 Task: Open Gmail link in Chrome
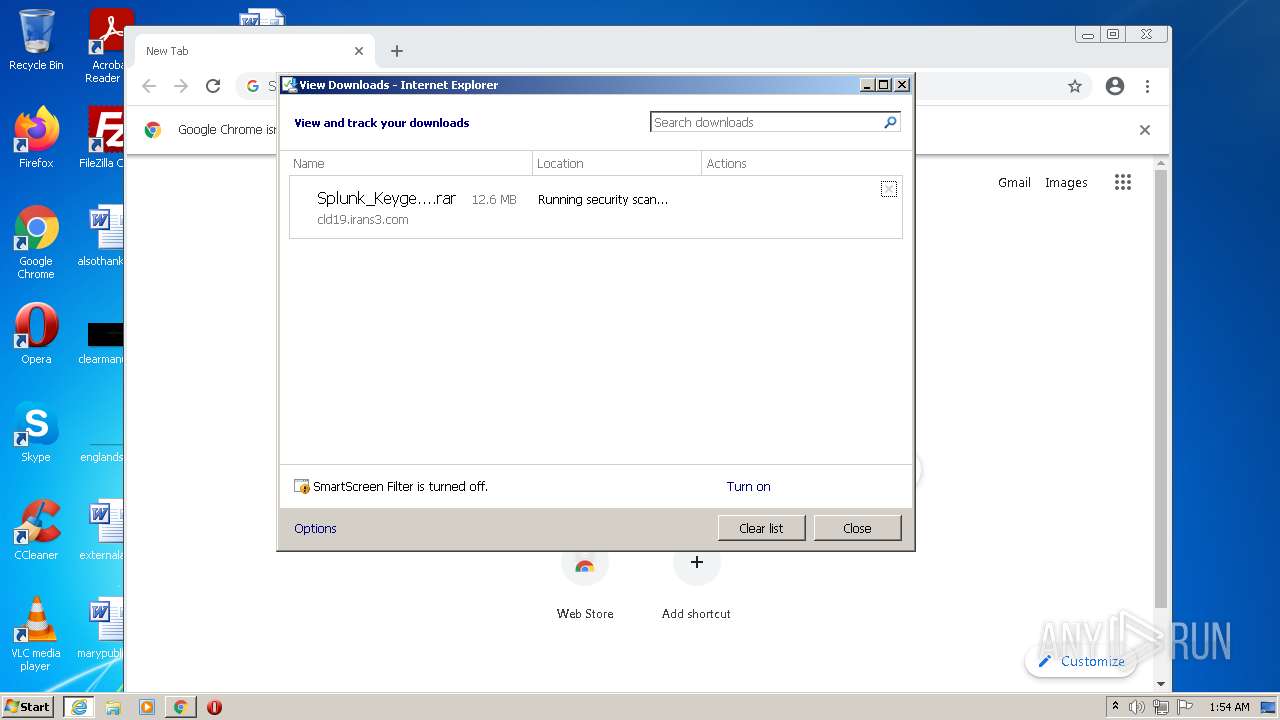(x=1014, y=183)
